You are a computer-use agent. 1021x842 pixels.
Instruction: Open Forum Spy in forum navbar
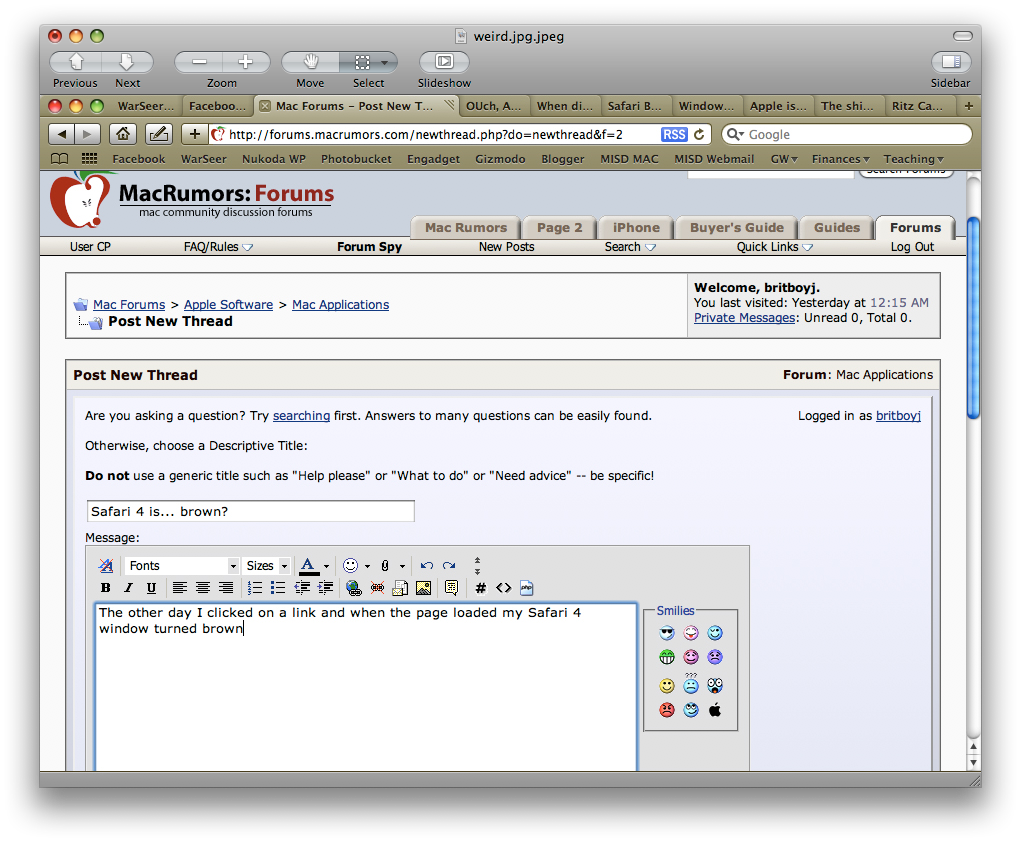[x=369, y=247]
